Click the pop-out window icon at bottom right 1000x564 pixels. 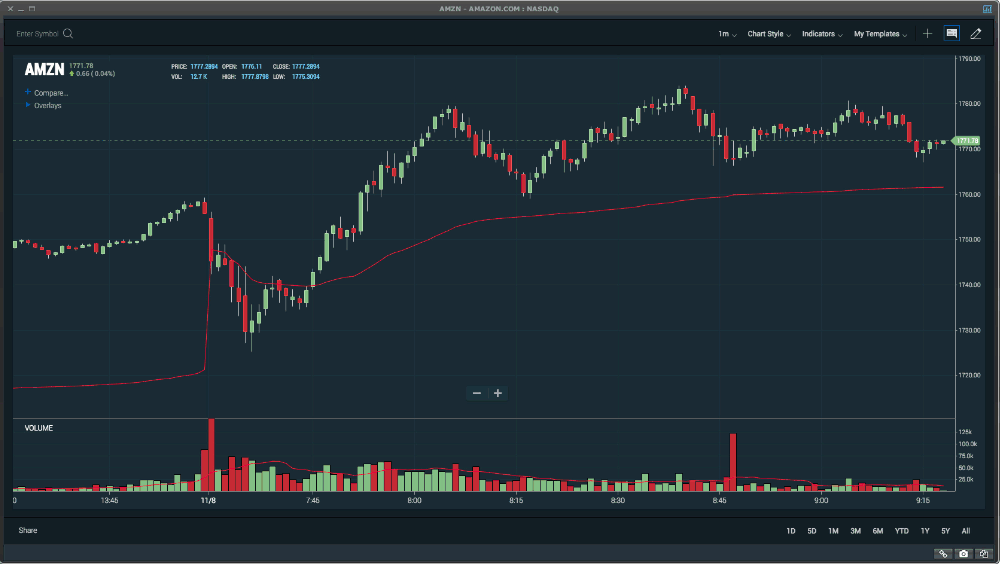point(983,553)
